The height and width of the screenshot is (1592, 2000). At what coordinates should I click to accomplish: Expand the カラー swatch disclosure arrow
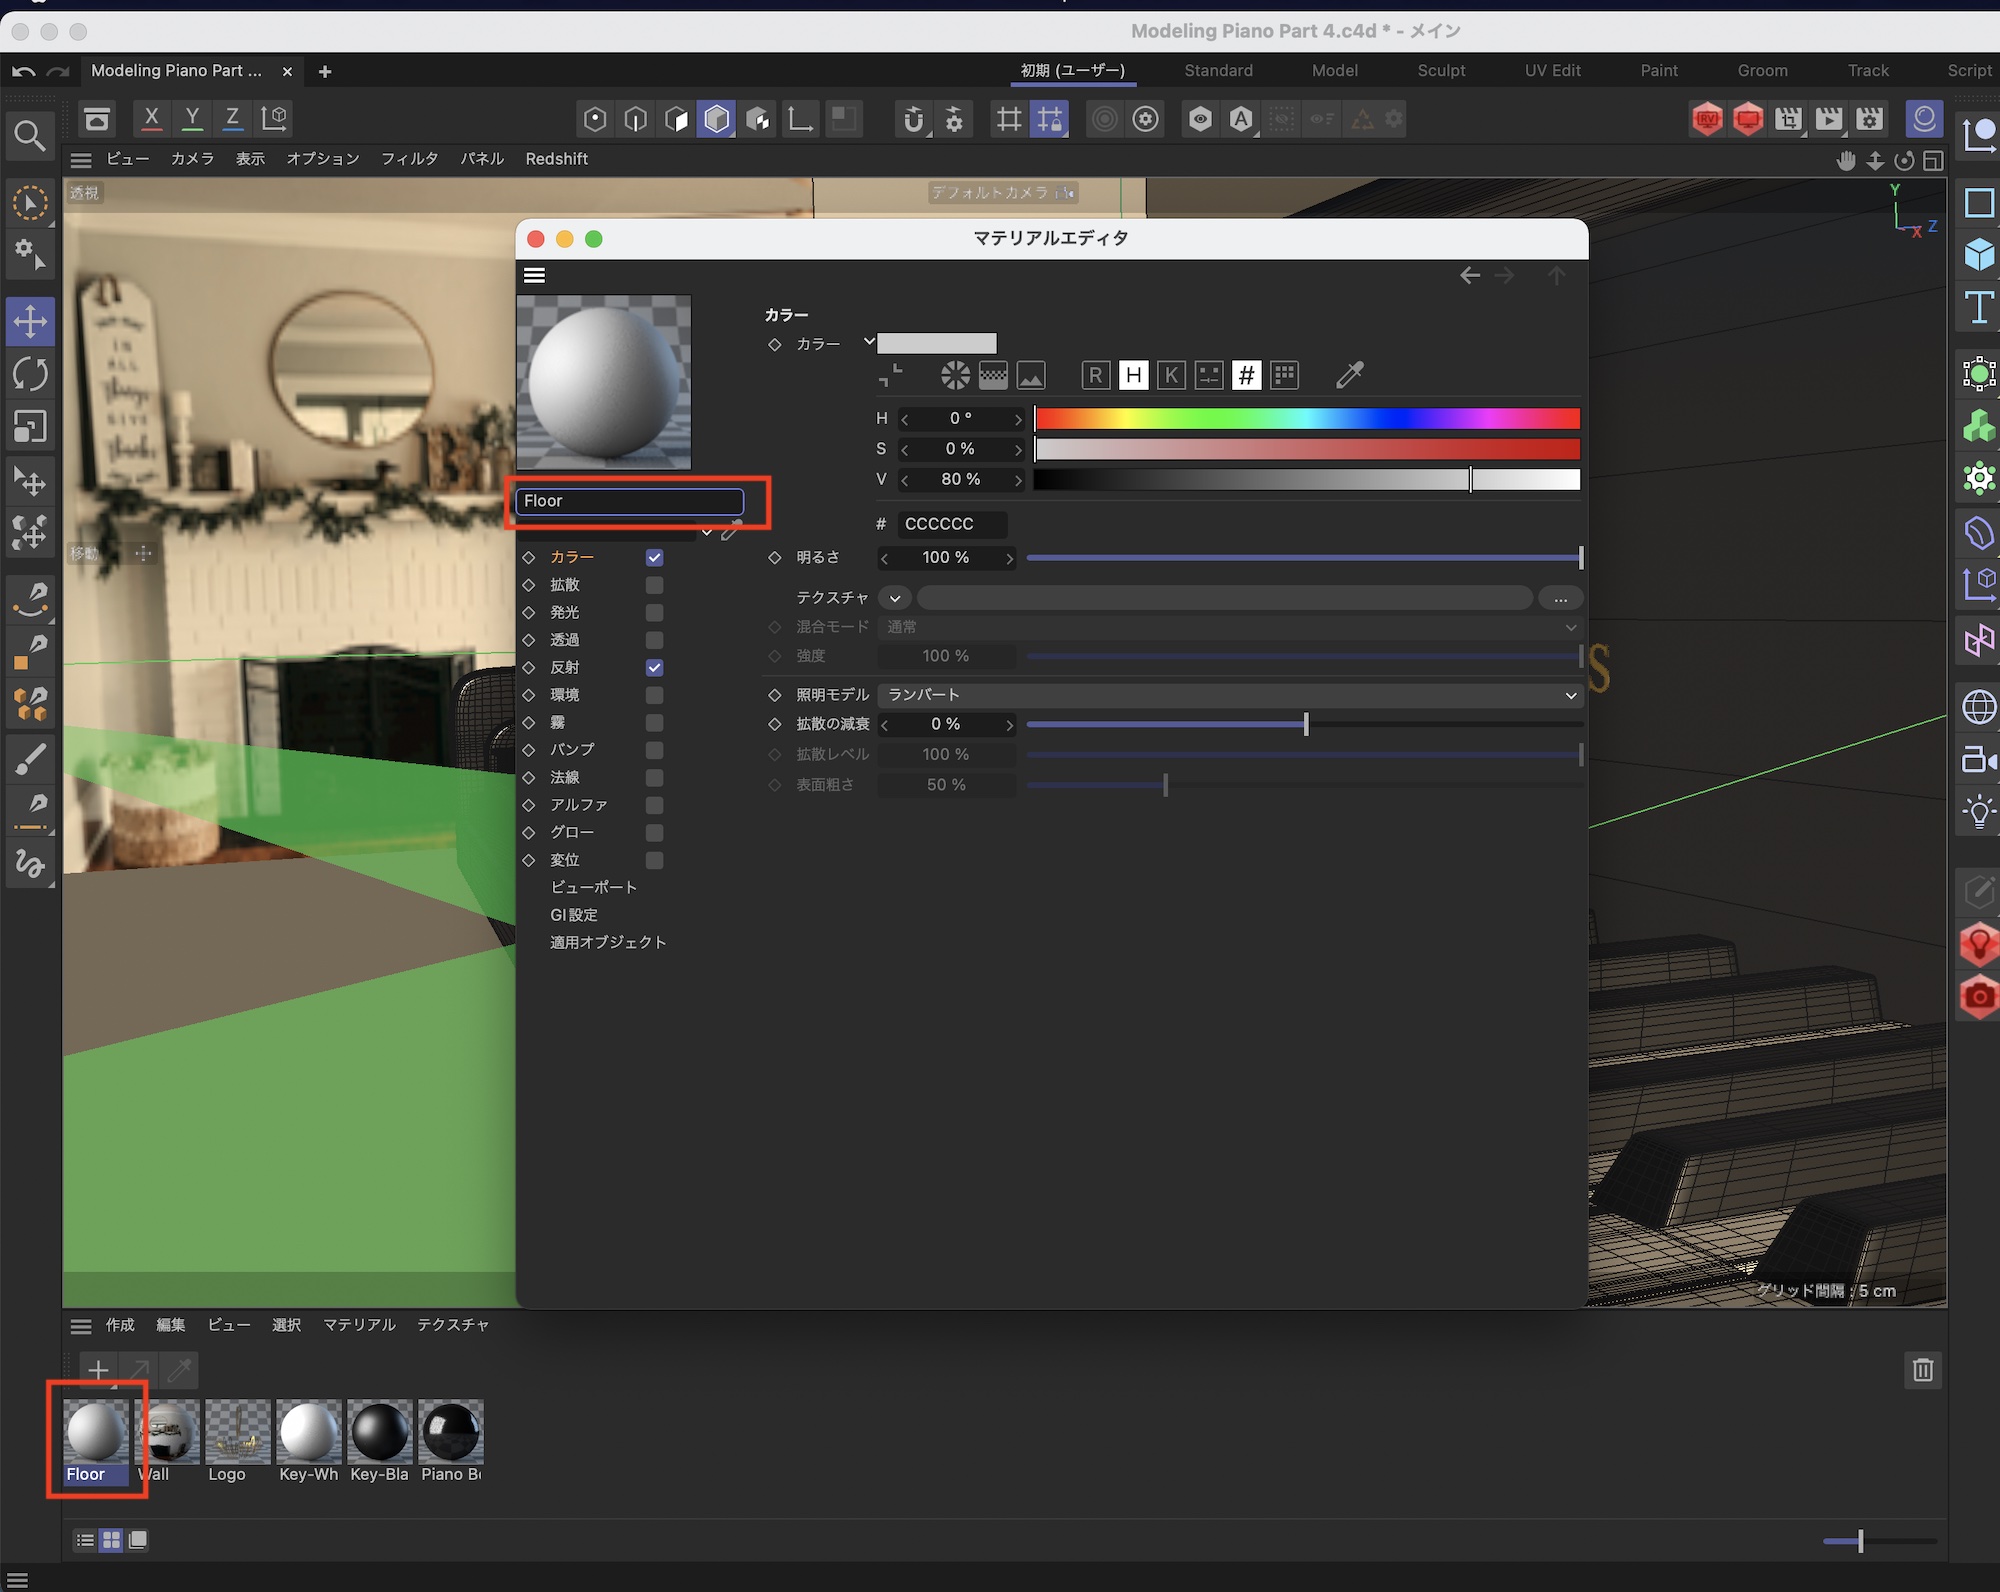[869, 342]
